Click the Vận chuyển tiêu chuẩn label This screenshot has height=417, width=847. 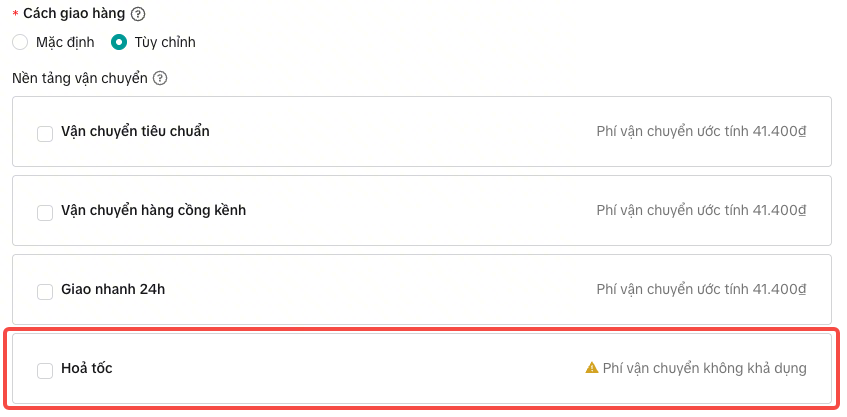click(x=135, y=132)
